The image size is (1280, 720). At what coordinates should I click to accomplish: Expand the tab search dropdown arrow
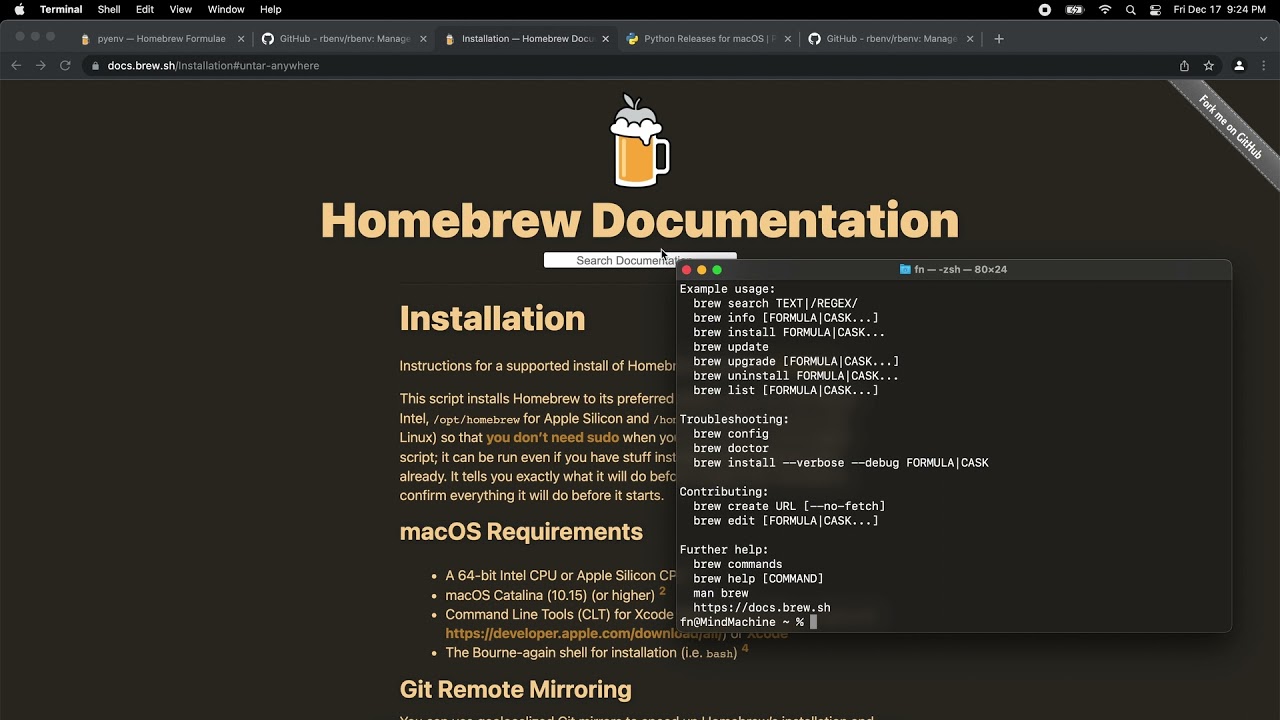tap(1263, 39)
